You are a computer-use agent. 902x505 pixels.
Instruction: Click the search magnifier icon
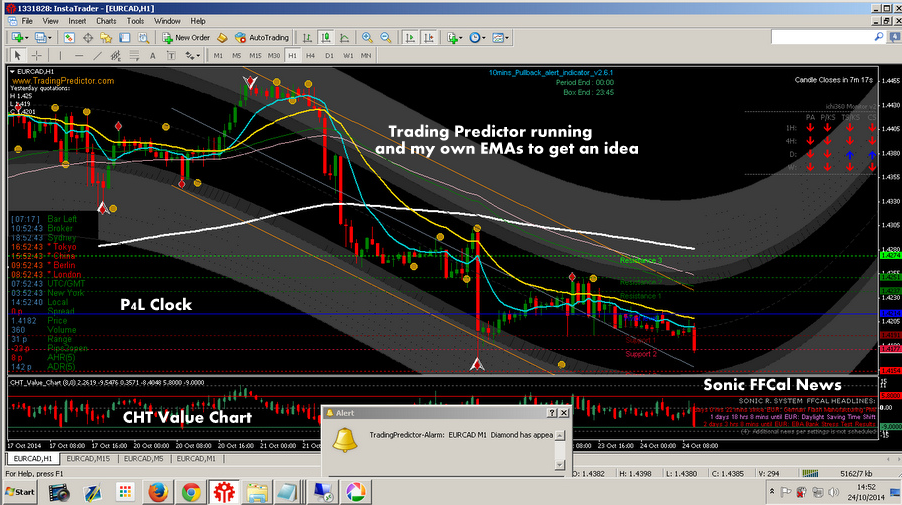pos(878,37)
